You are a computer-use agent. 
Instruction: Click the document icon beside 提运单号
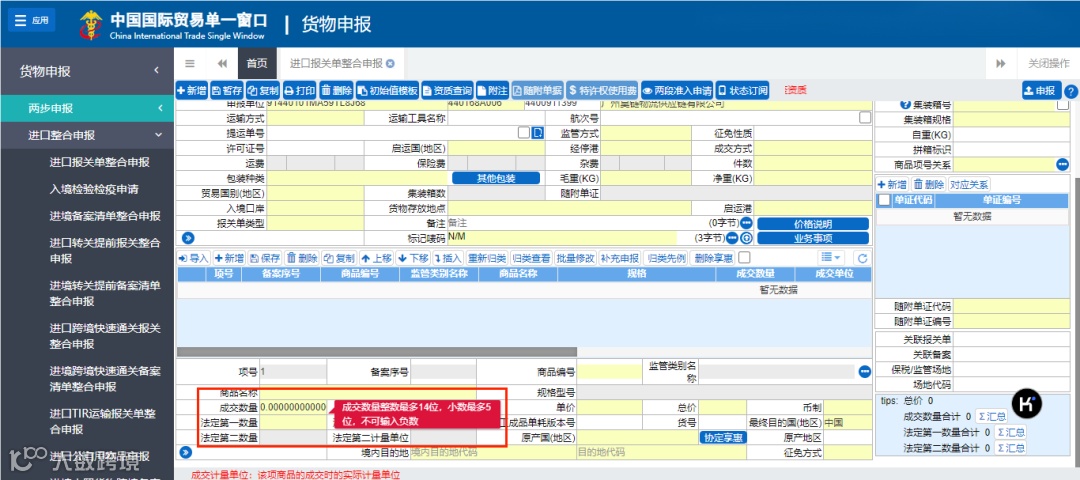click(538, 133)
